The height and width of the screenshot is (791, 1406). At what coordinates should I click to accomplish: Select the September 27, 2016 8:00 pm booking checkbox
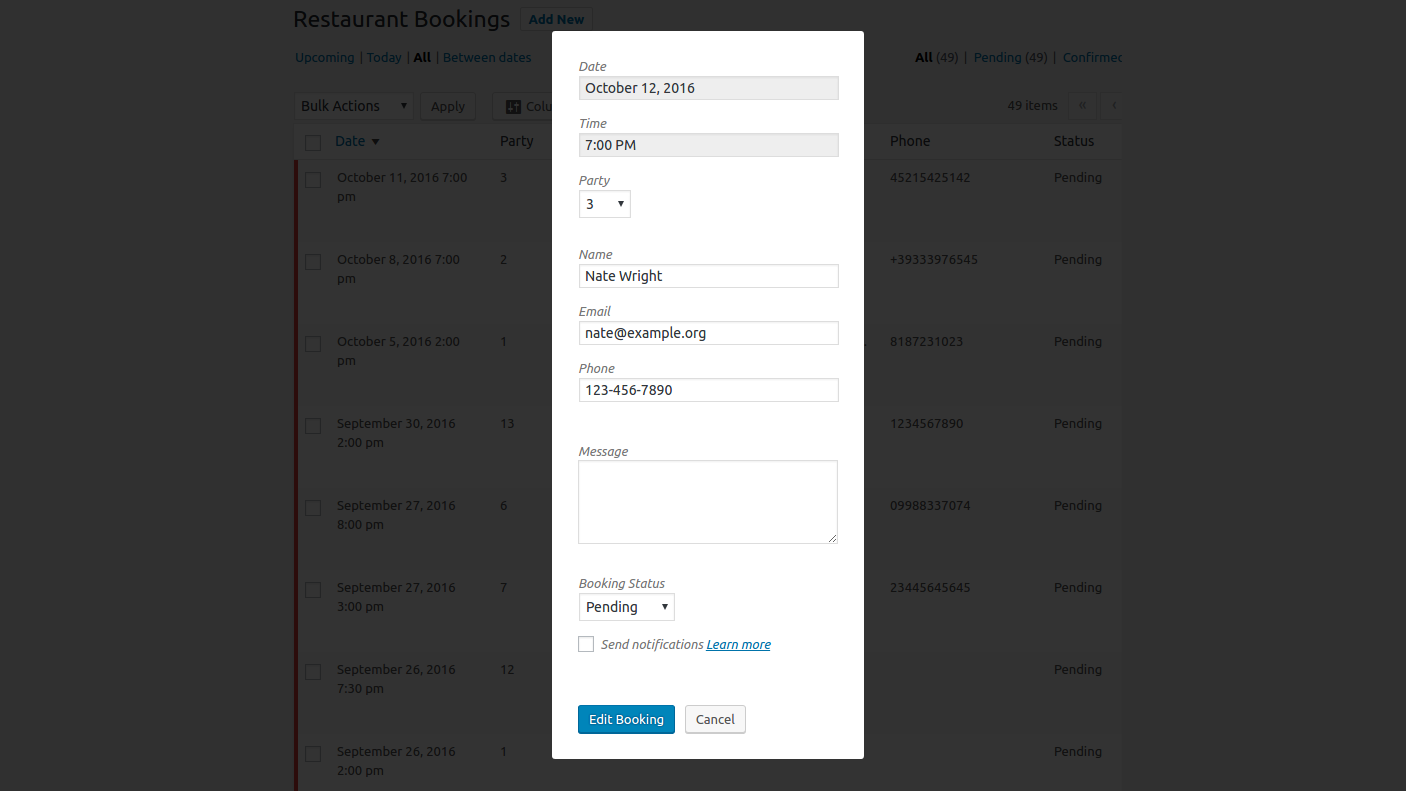(313, 508)
